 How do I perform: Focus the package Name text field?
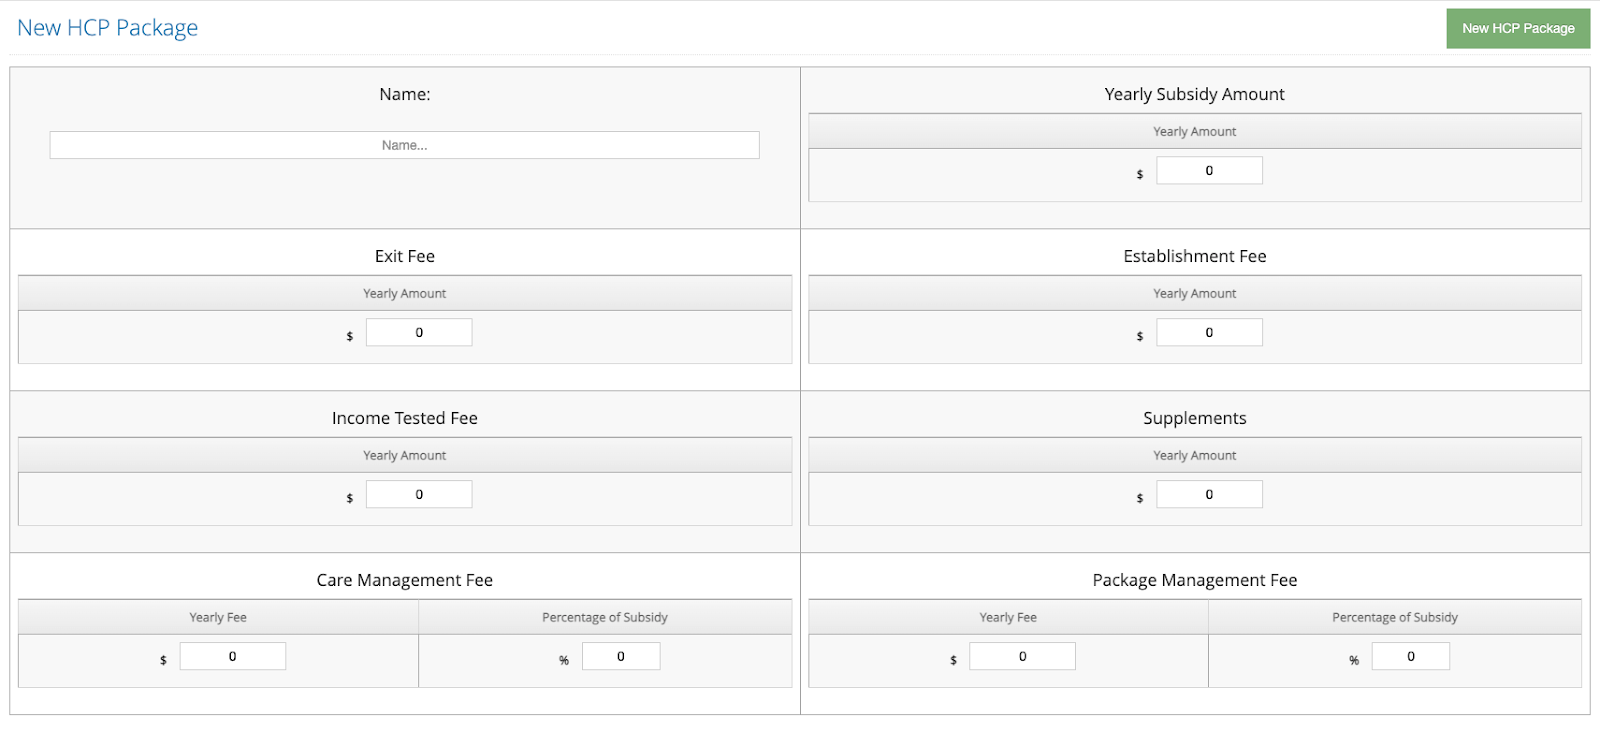[x=404, y=145]
